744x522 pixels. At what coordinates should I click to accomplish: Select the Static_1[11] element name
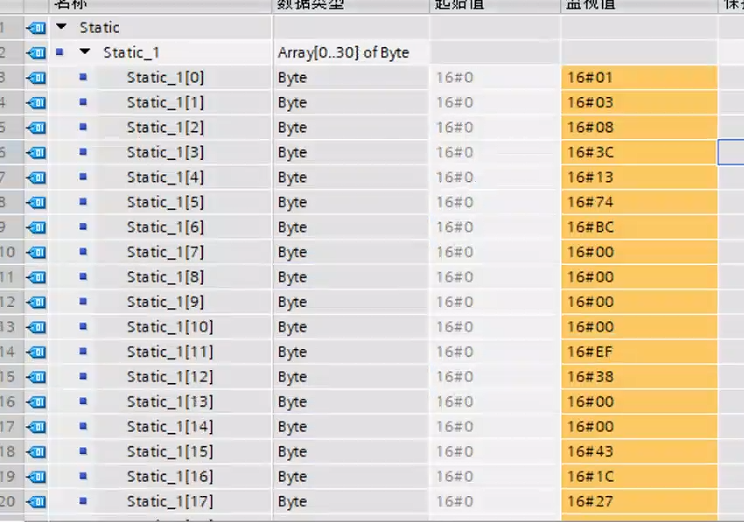click(169, 352)
